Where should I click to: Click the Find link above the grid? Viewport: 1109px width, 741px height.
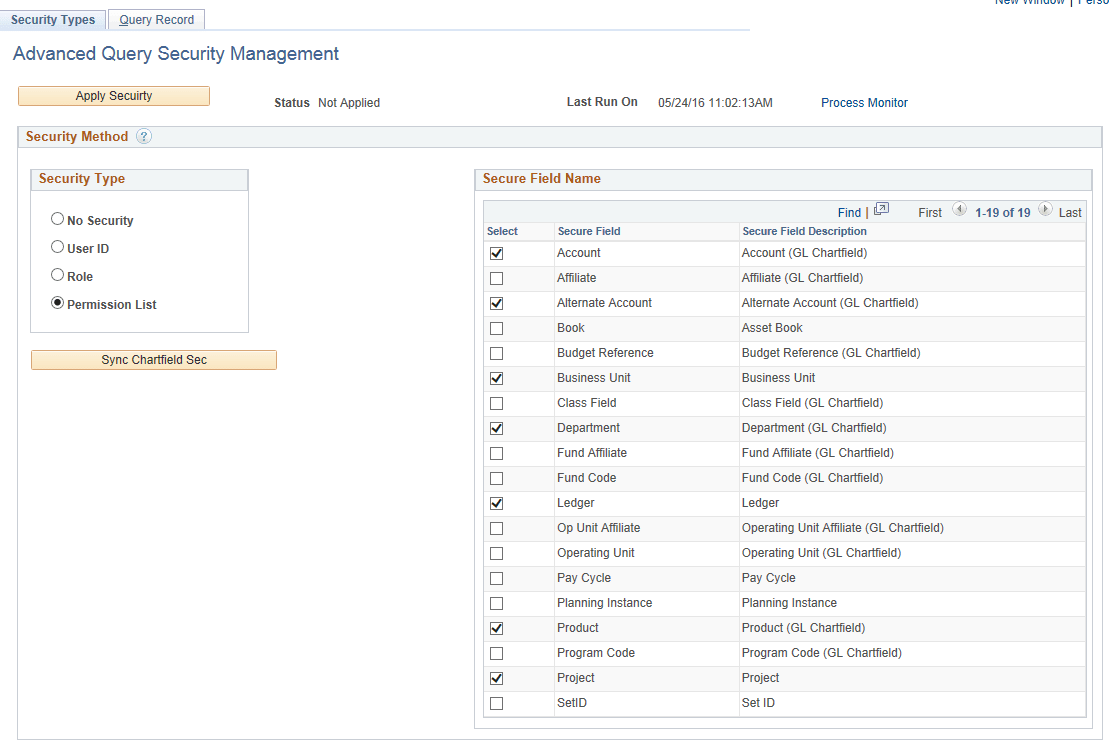tap(849, 212)
